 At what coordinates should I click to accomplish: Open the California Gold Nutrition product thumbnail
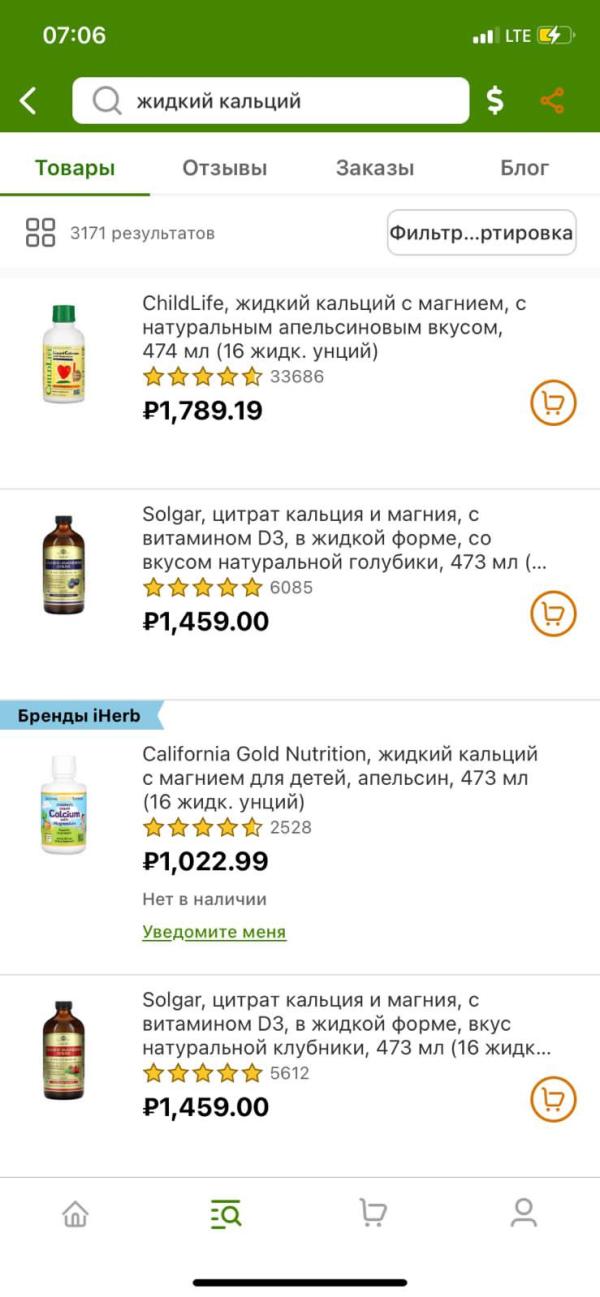[x=64, y=805]
